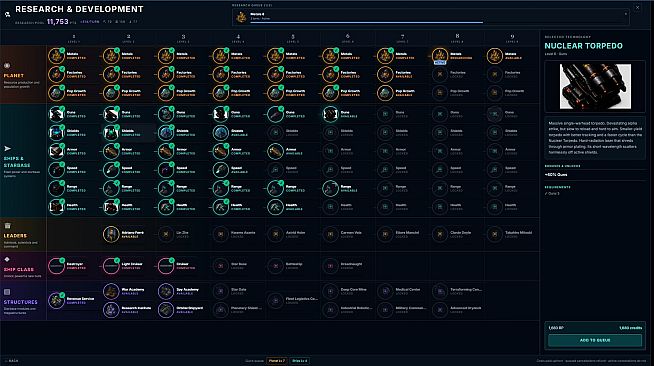This screenshot has height=366, width=654.
Task: Select the Spy Academy structure icon
Action: (166, 291)
